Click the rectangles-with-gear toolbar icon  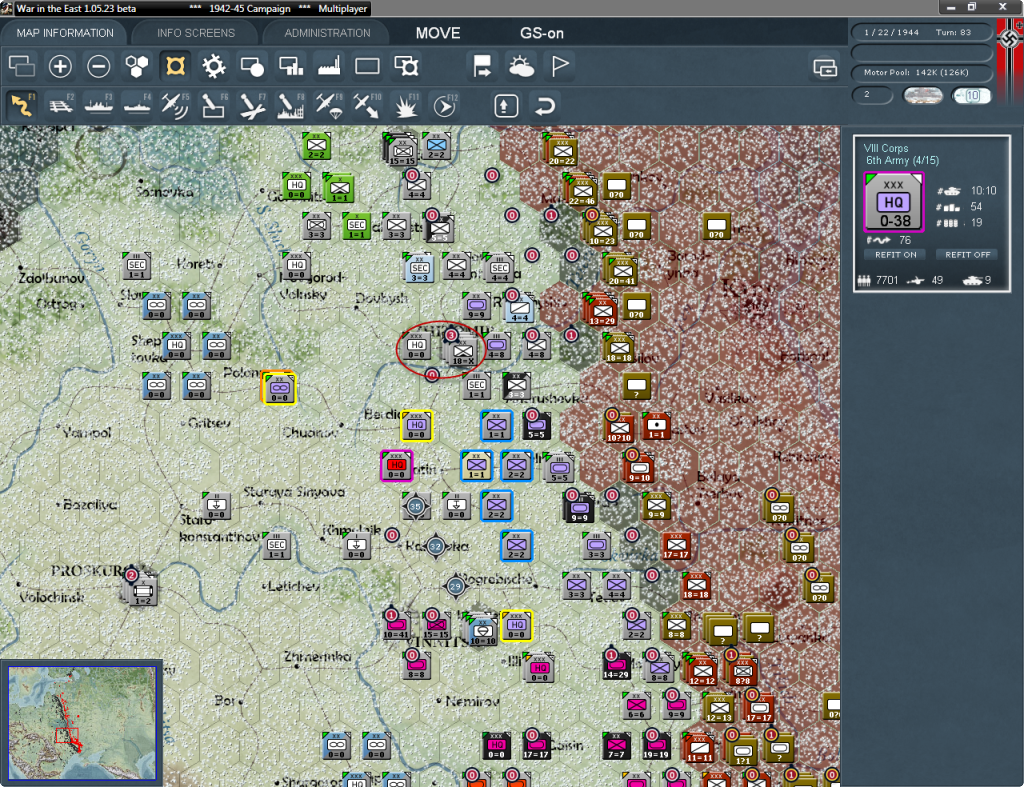pyautogui.click(x=406, y=66)
